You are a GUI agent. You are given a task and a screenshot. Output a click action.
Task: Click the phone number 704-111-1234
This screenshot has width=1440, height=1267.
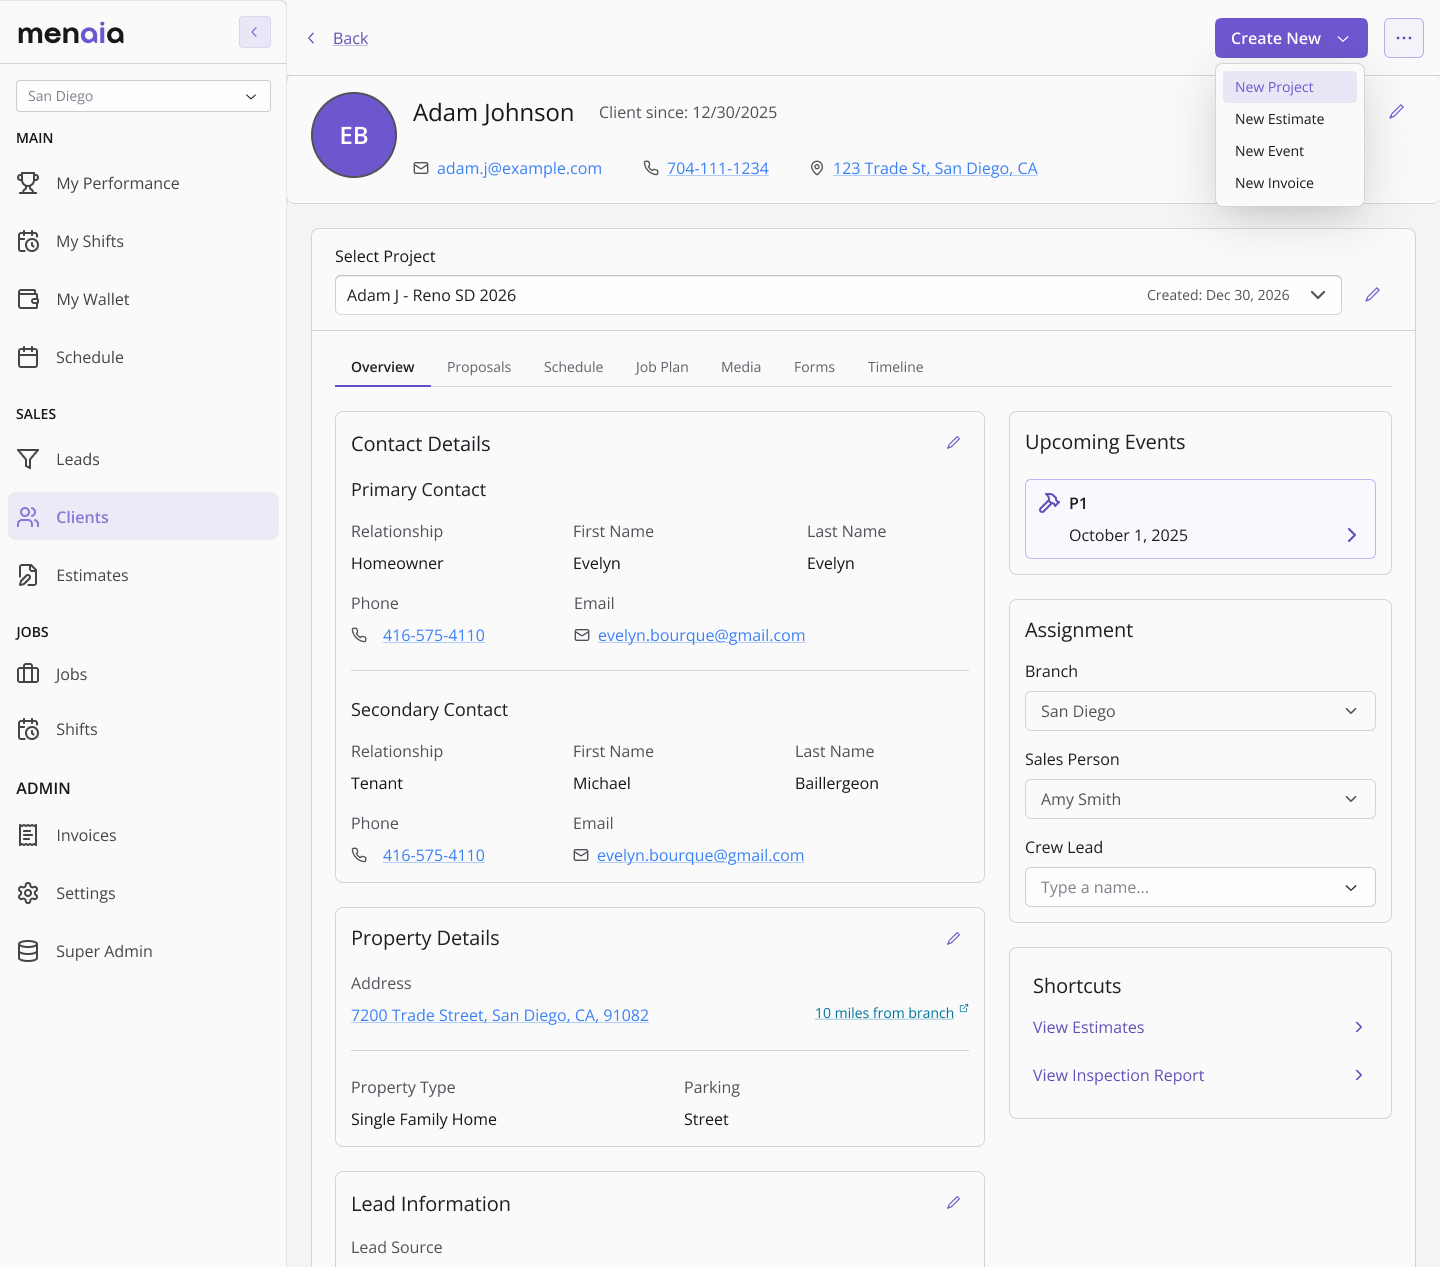tap(718, 168)
